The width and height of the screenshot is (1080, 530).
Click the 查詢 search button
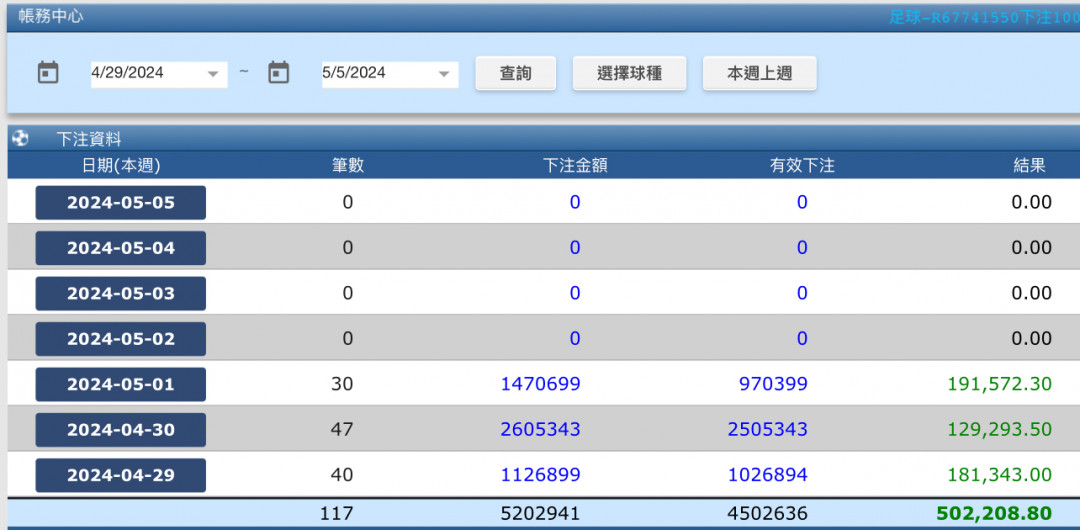point(515,73)
